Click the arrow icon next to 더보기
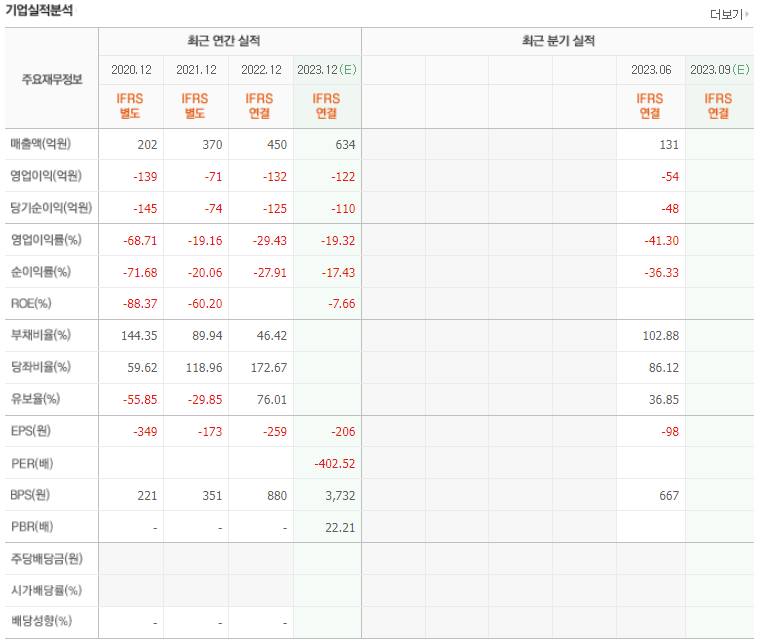The image size is (763, 642). [x=747, y=14]
